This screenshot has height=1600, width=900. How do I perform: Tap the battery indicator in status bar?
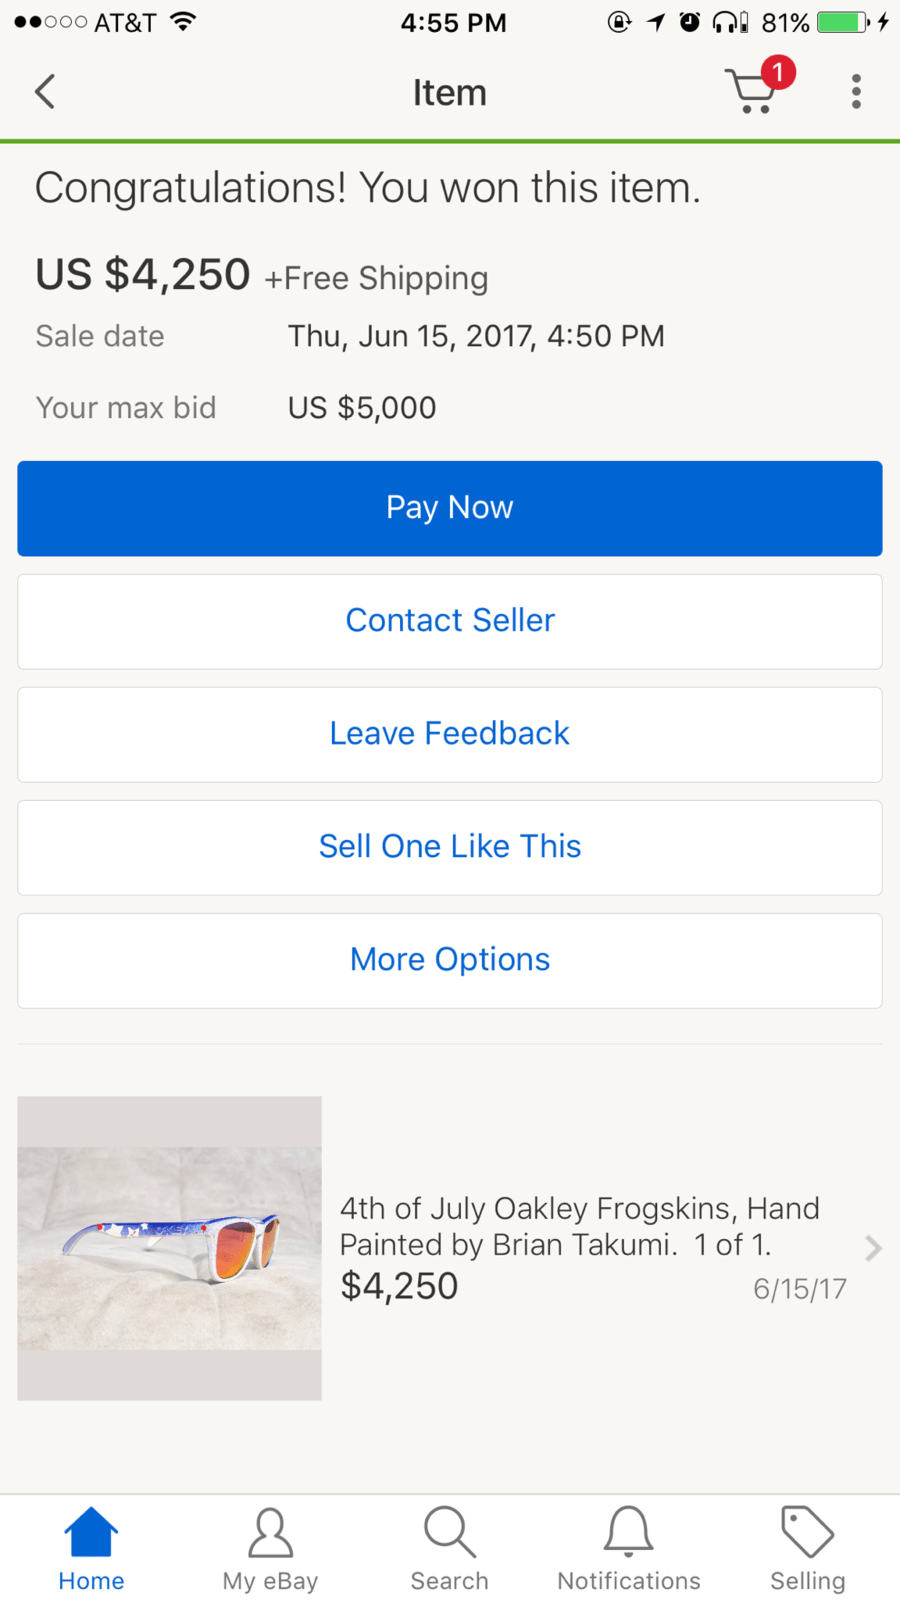tap(842, 22)
